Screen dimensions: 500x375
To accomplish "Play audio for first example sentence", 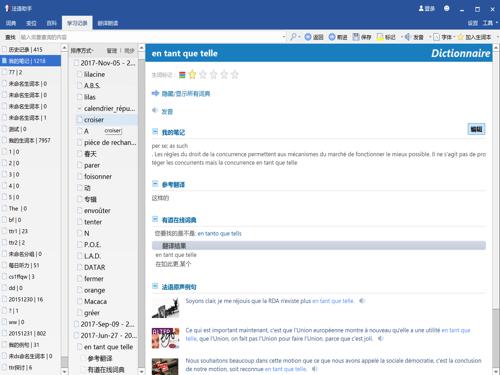I will tap(362, 301).
